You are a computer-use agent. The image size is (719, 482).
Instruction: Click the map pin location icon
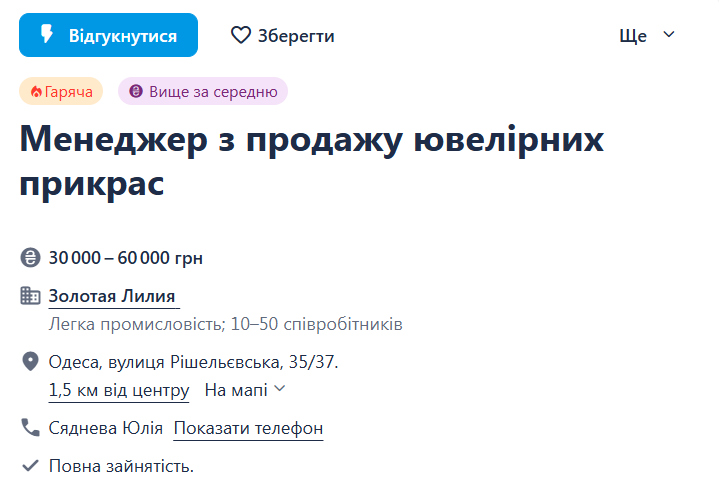(30, 361)
